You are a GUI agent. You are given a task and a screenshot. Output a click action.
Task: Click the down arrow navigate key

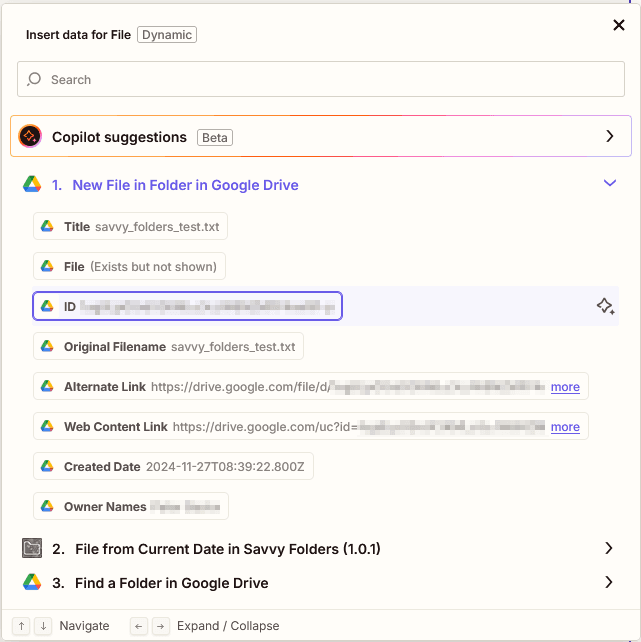point(43,626)
